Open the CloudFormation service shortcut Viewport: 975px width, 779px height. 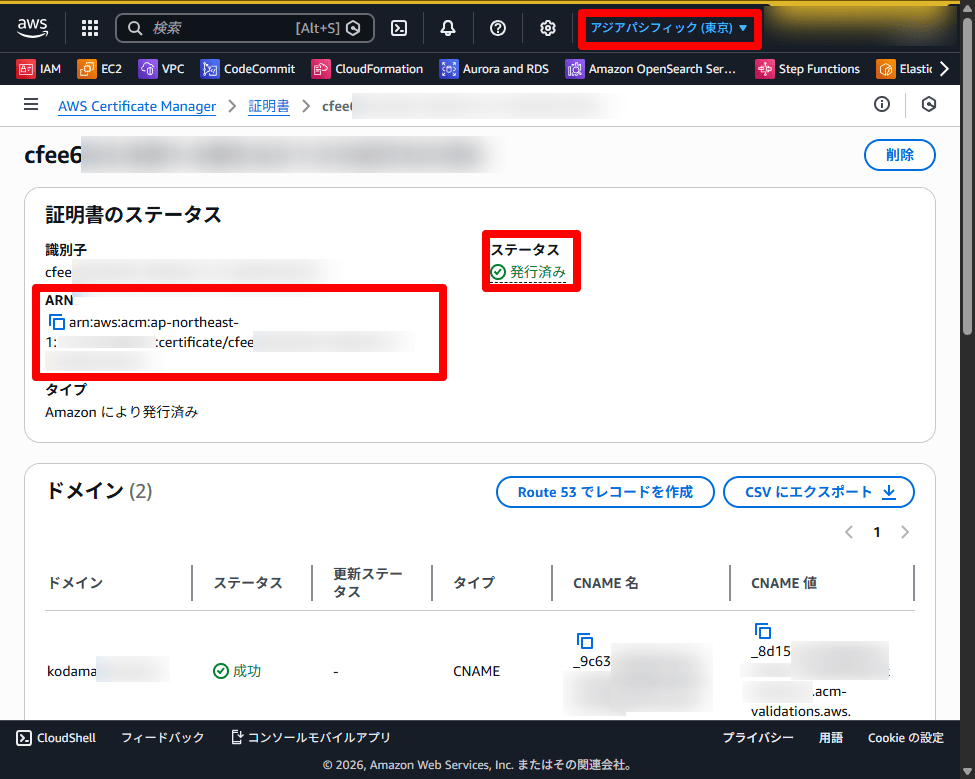tap(367, 69)
